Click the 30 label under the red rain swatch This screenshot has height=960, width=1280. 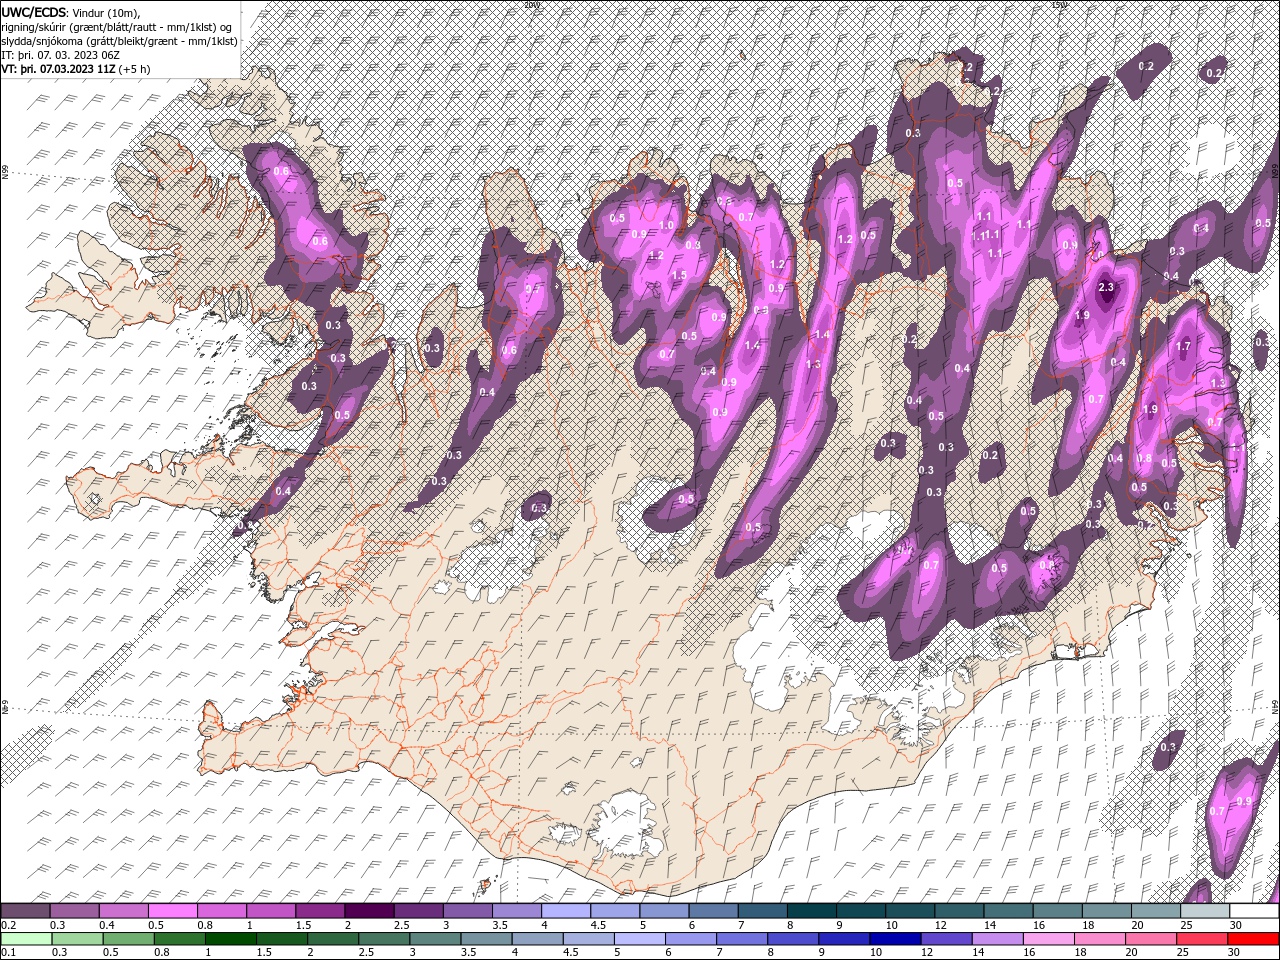pyautogui.click(x=1235, y=953)
